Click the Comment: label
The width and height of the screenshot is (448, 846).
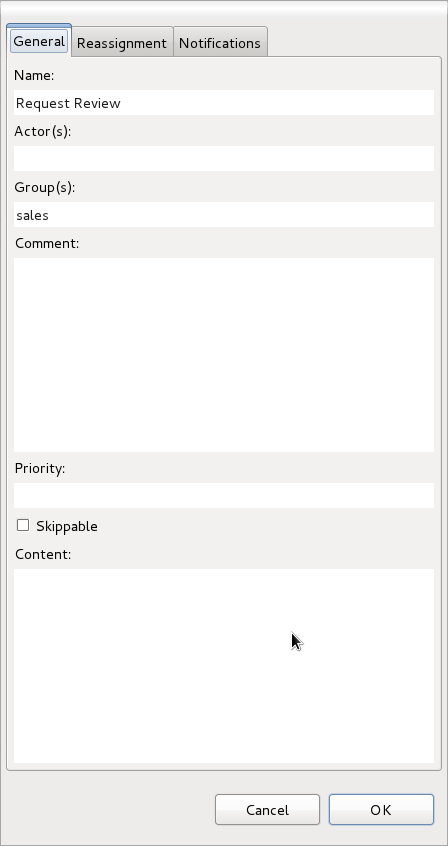[x=47, y=243]
